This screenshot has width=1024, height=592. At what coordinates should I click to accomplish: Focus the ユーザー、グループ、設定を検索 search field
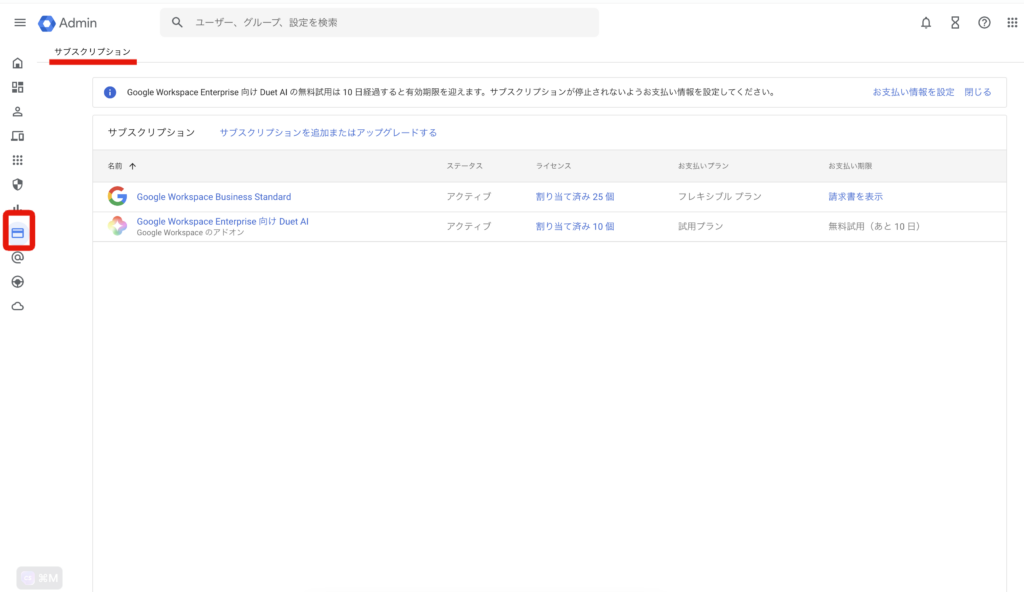[x=379, y=22]
